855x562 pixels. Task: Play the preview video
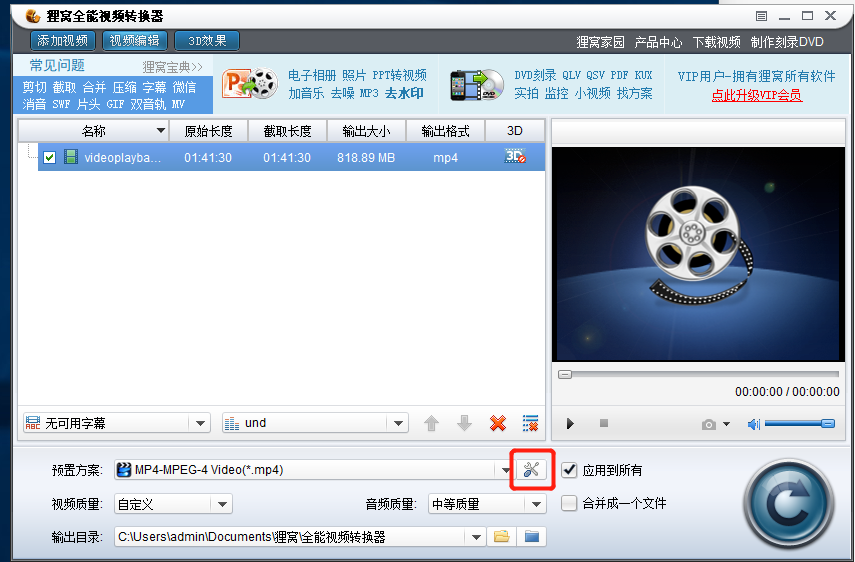[570, 424]
